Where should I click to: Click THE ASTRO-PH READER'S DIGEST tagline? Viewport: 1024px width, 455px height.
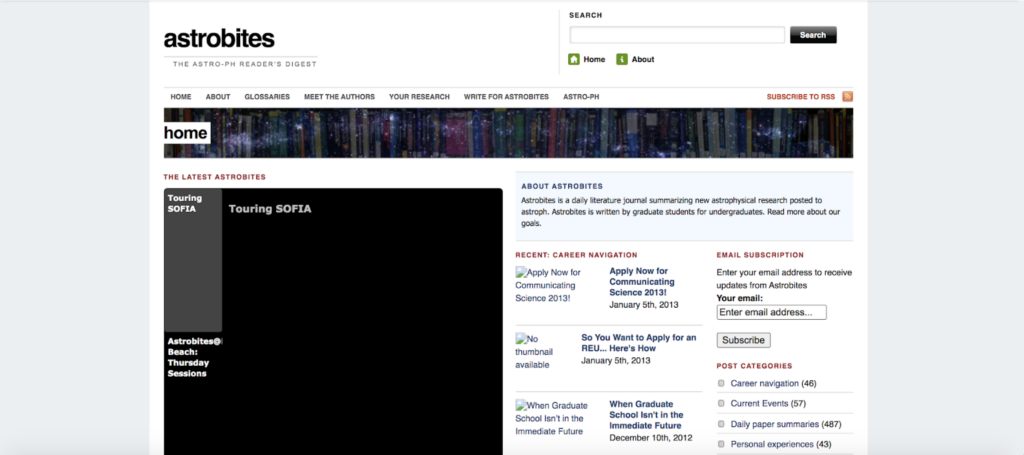(245, 64)
